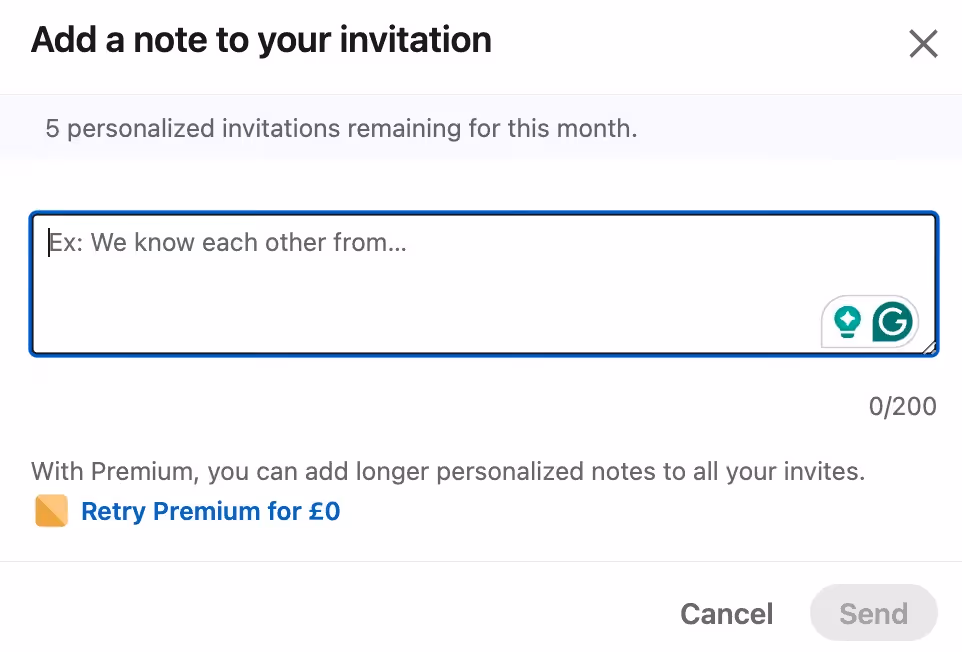Click the "5" in the remaining invitations notice
This screenshot has width=962, height=652.
tap(52, 128)
